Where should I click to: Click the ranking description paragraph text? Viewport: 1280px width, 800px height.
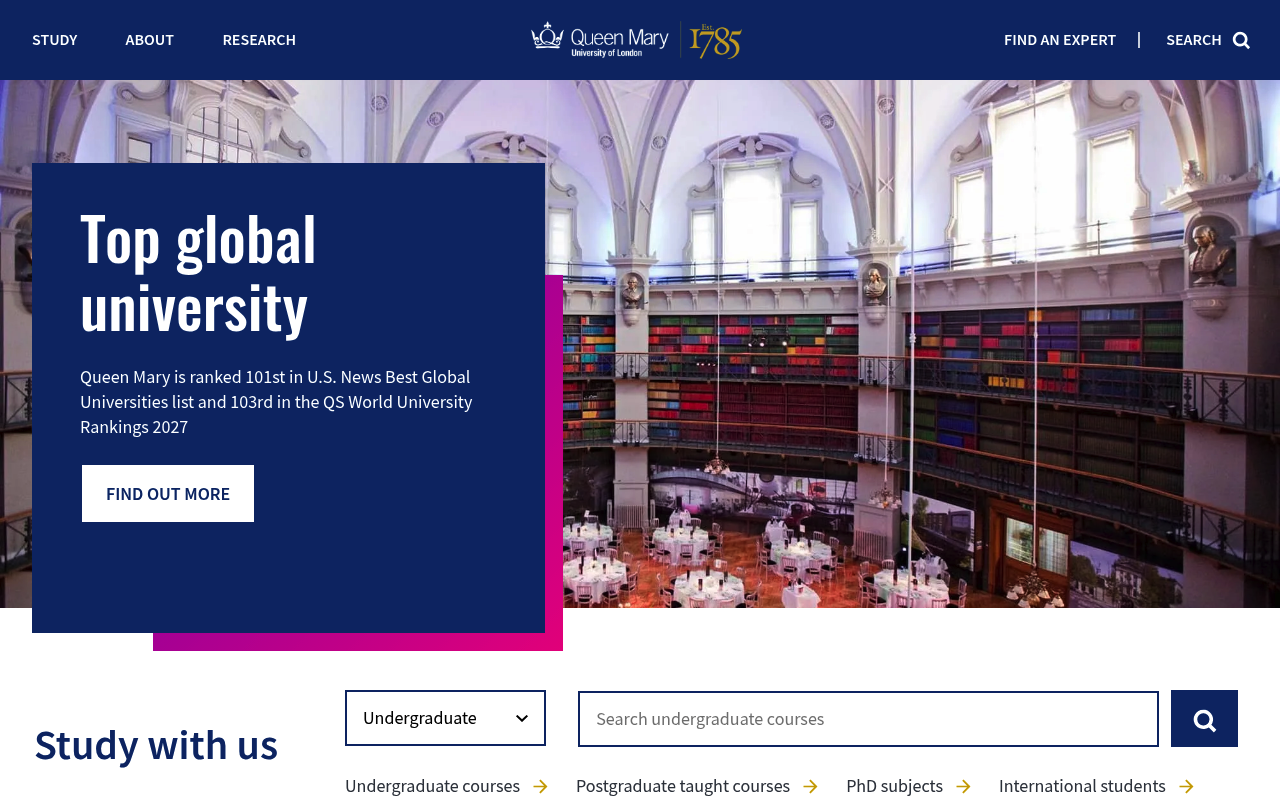click(276, 402)
